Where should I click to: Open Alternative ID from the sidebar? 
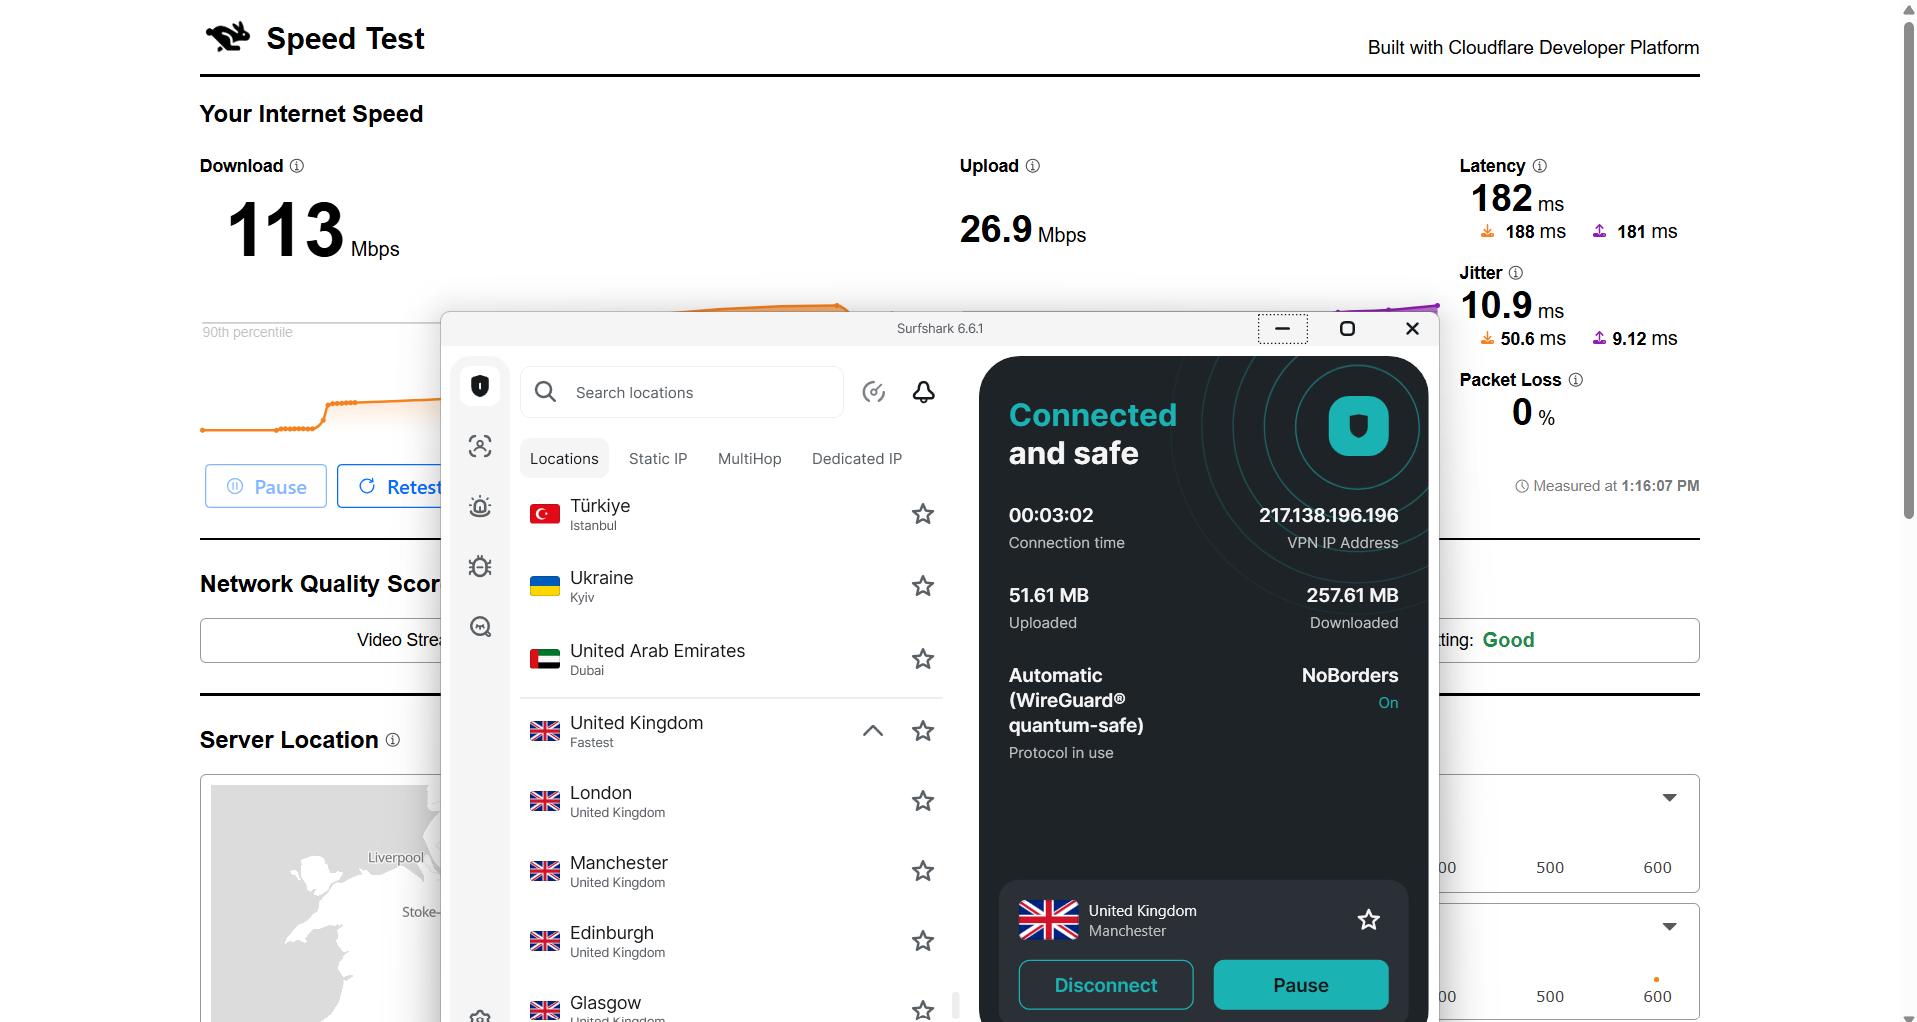click(x=480, y=447)
